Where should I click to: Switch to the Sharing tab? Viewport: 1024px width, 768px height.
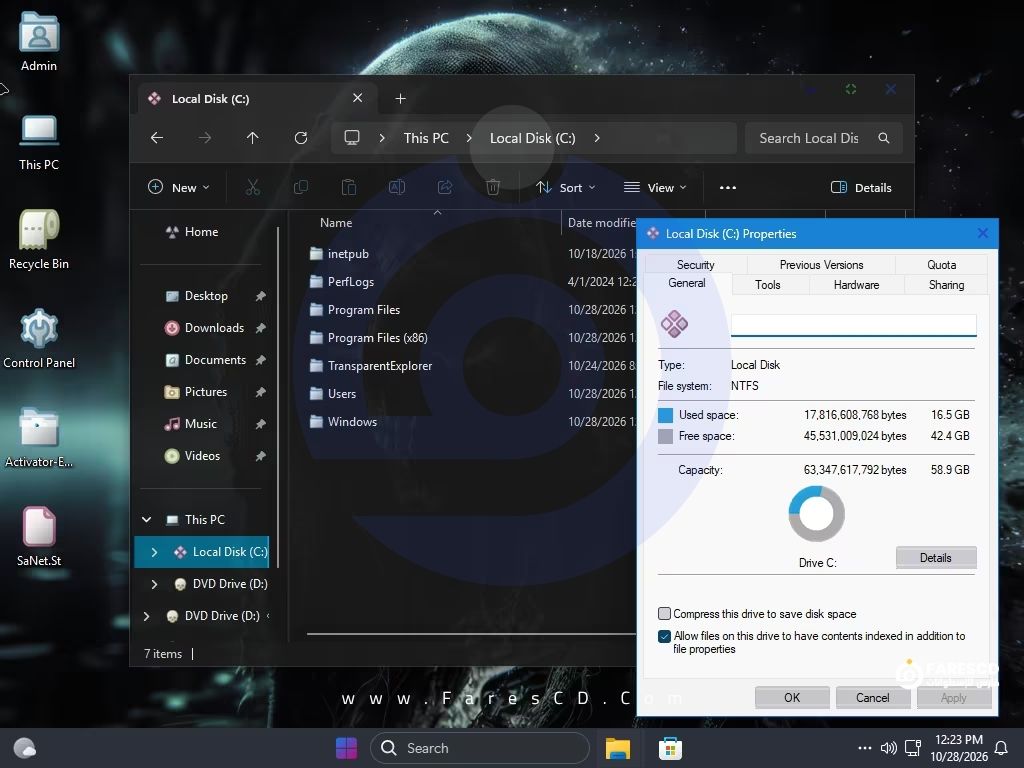pos(946,285)
